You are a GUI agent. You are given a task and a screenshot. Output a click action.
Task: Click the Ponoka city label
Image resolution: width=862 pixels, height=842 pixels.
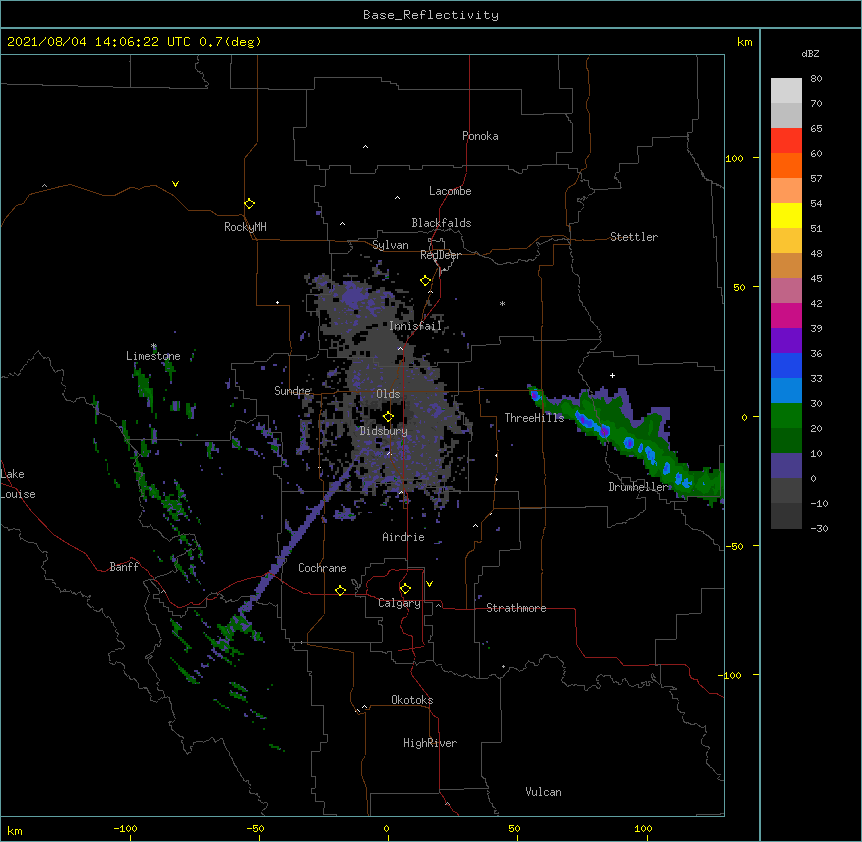coord(480,136)
